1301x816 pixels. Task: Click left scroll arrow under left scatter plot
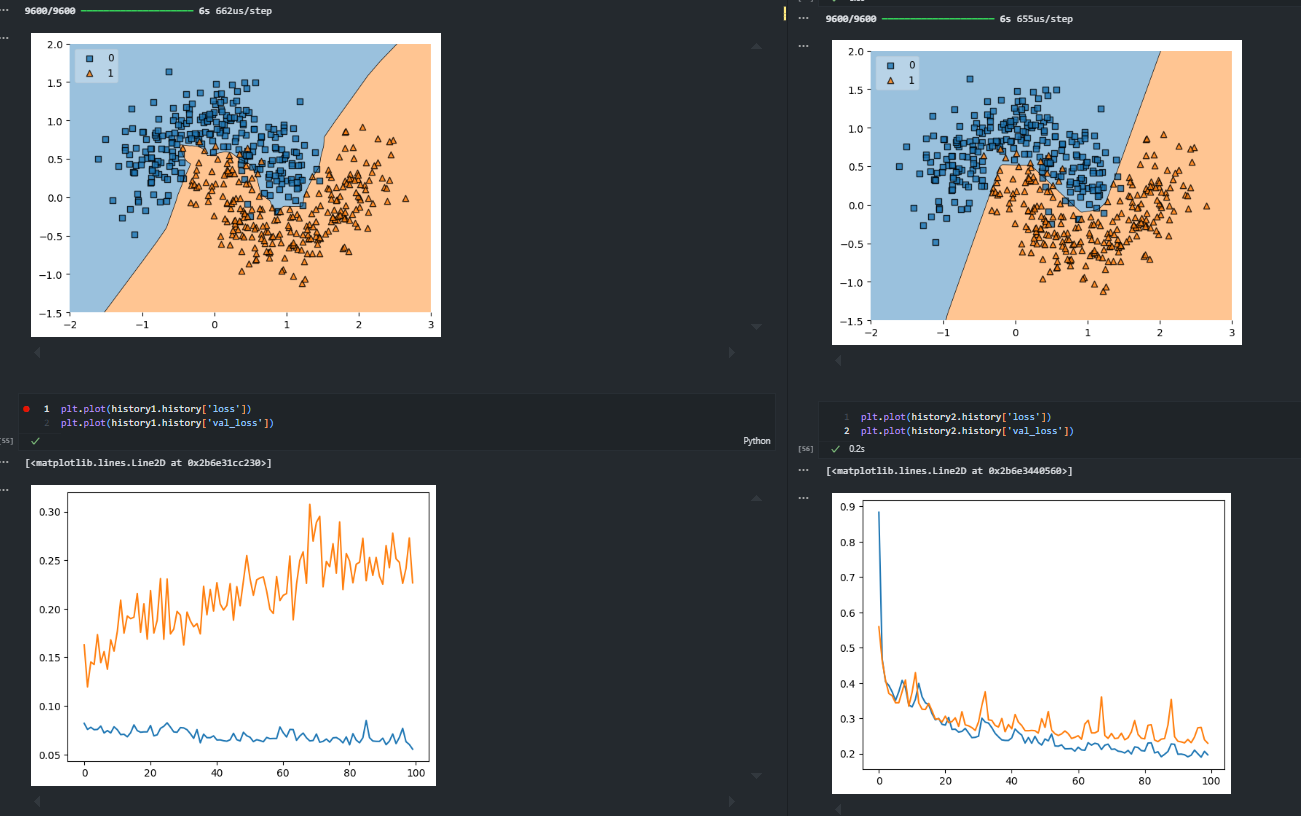[38, 352]
